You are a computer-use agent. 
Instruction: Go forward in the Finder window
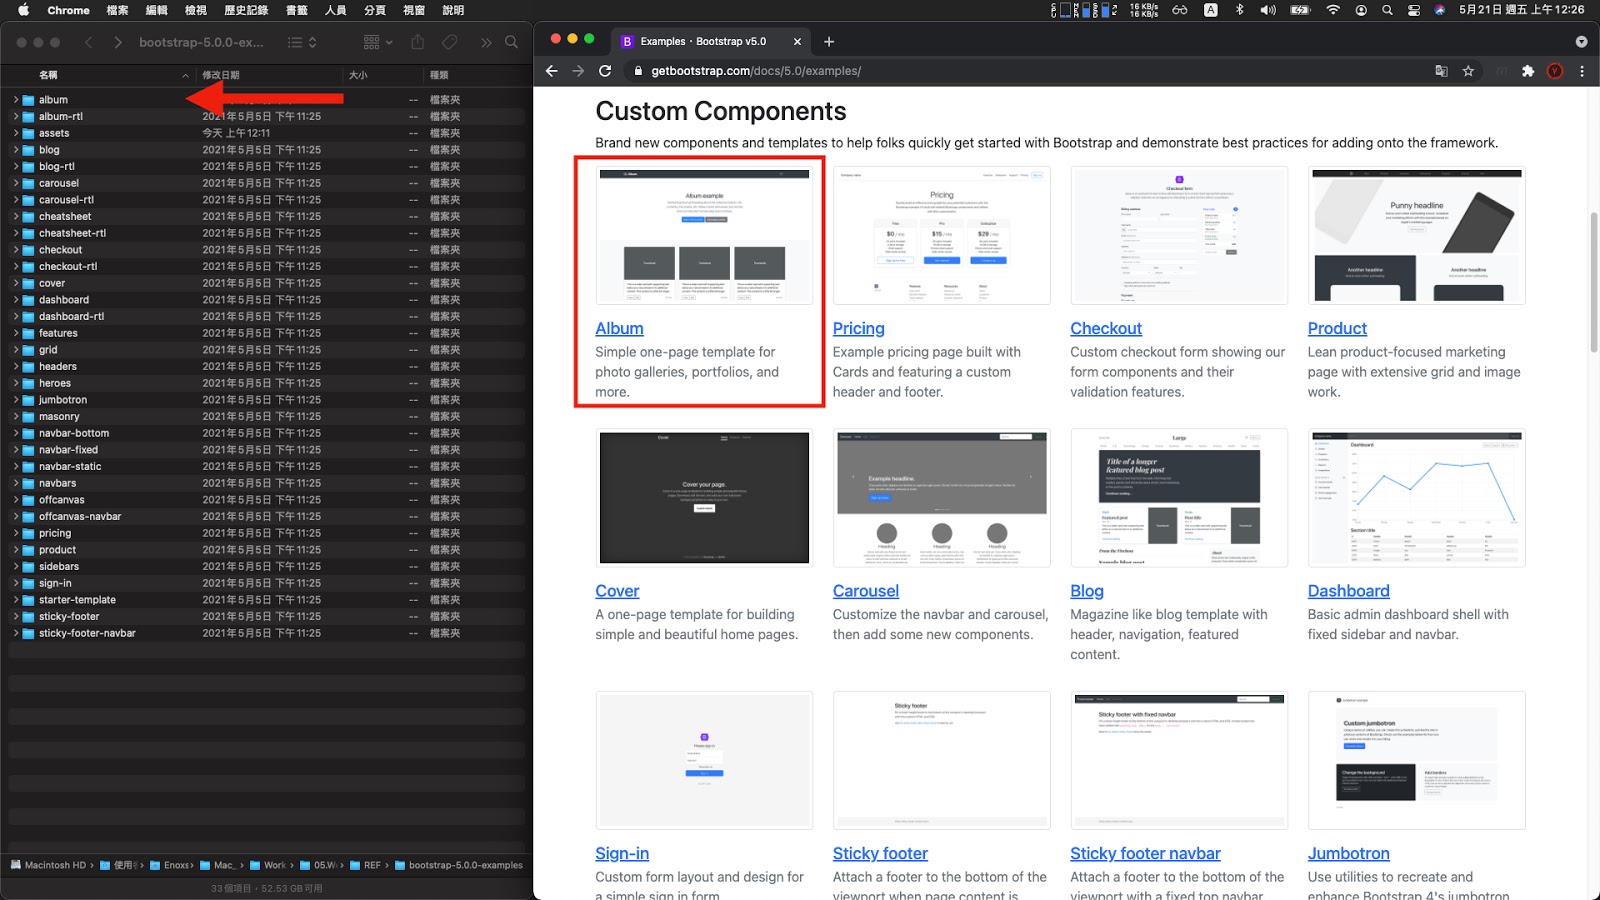click(x=118, y=42)
